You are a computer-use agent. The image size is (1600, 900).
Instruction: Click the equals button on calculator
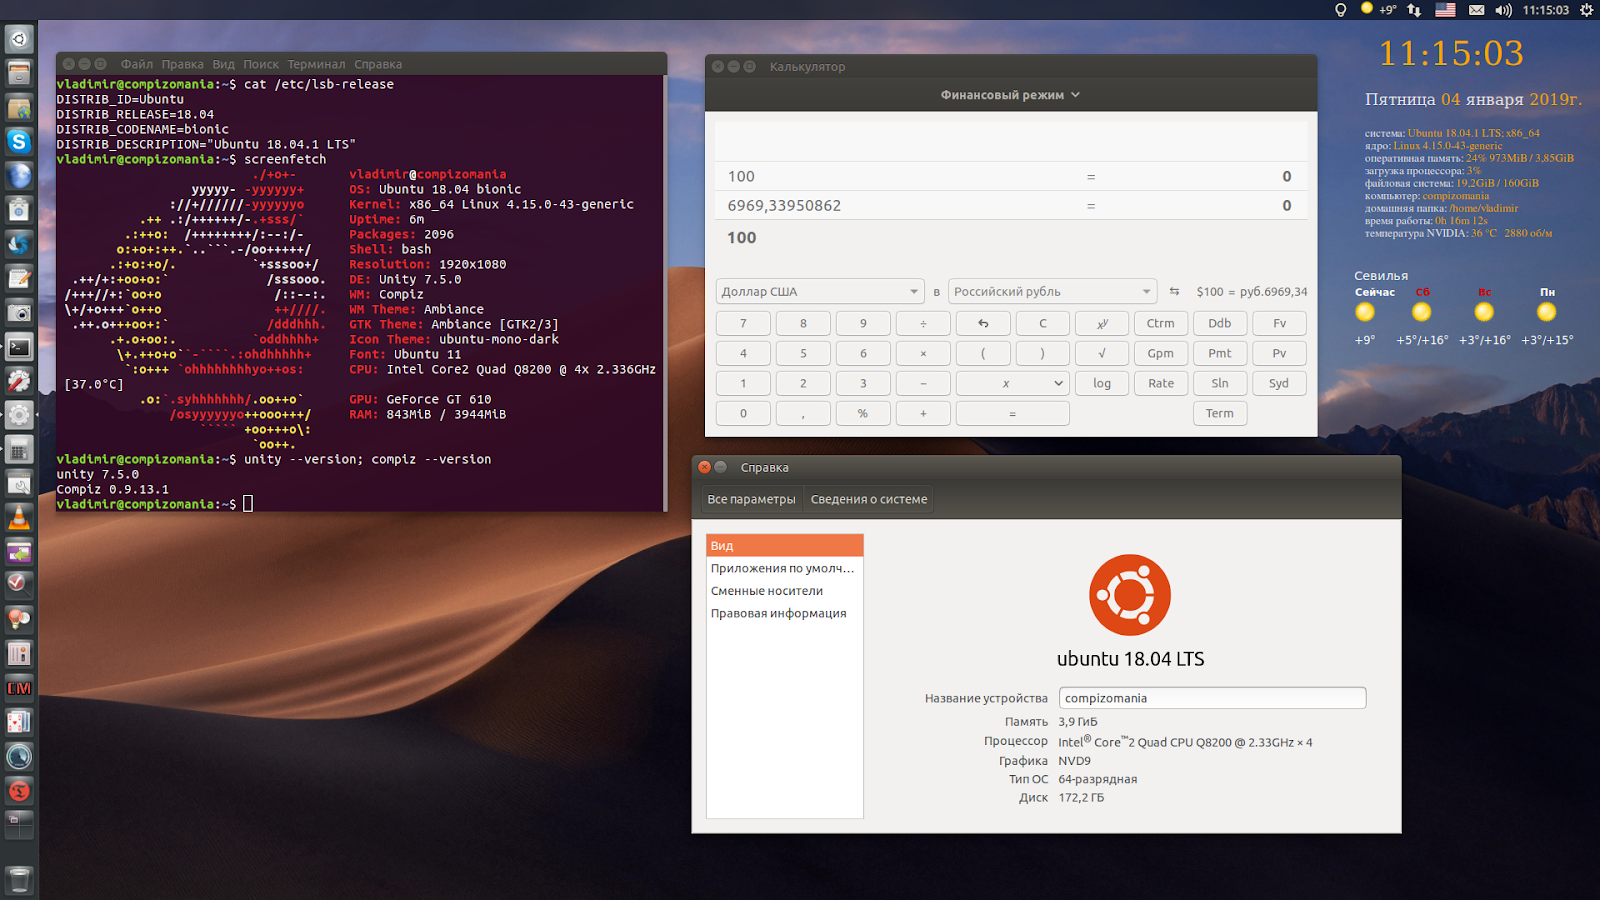pos(1013,413)
